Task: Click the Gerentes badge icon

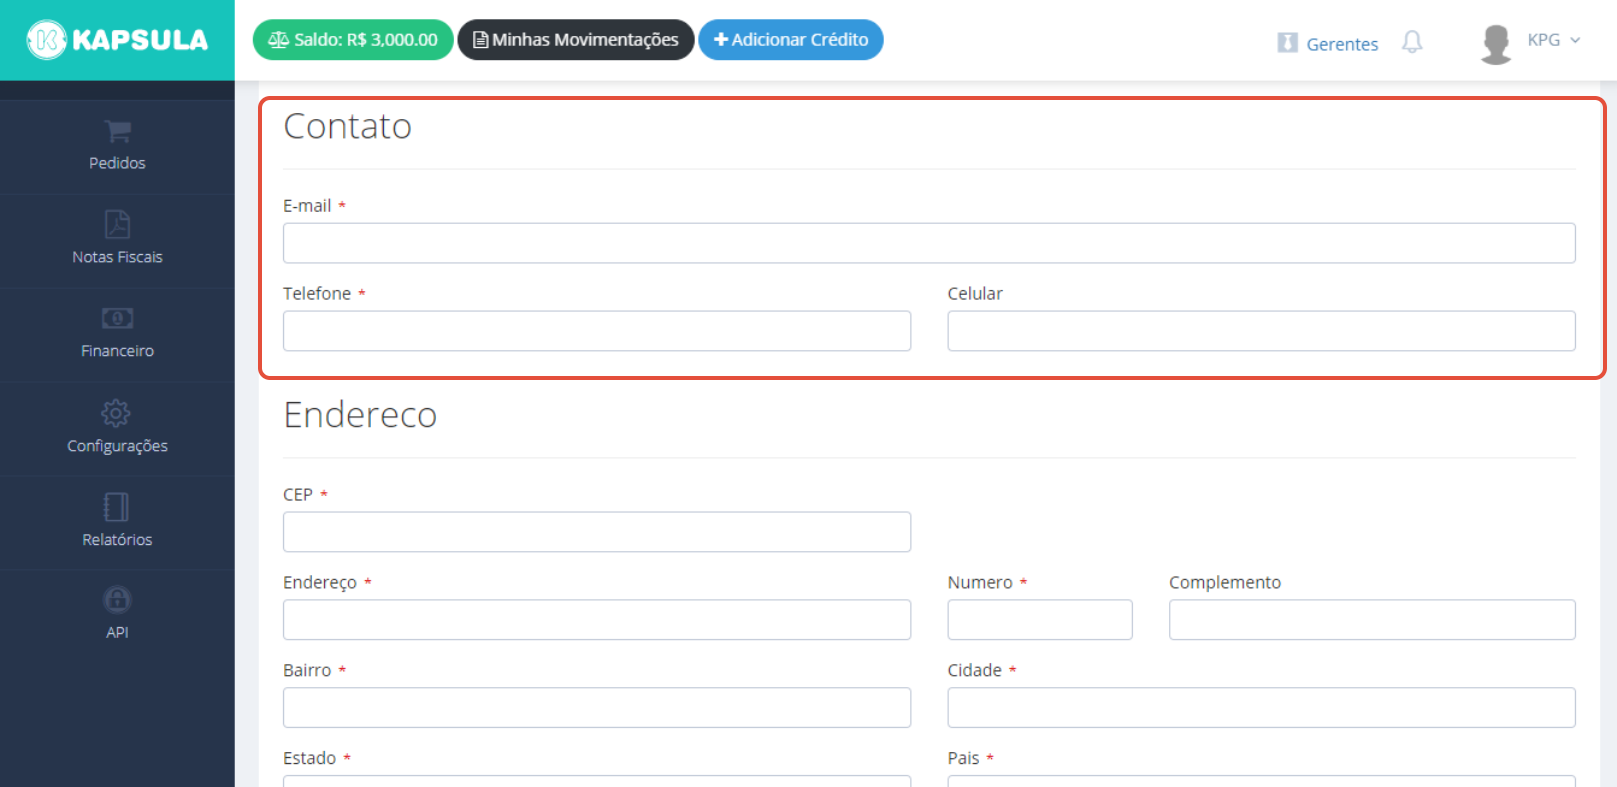Action: pyautogui.click(x=1287, y=43)
